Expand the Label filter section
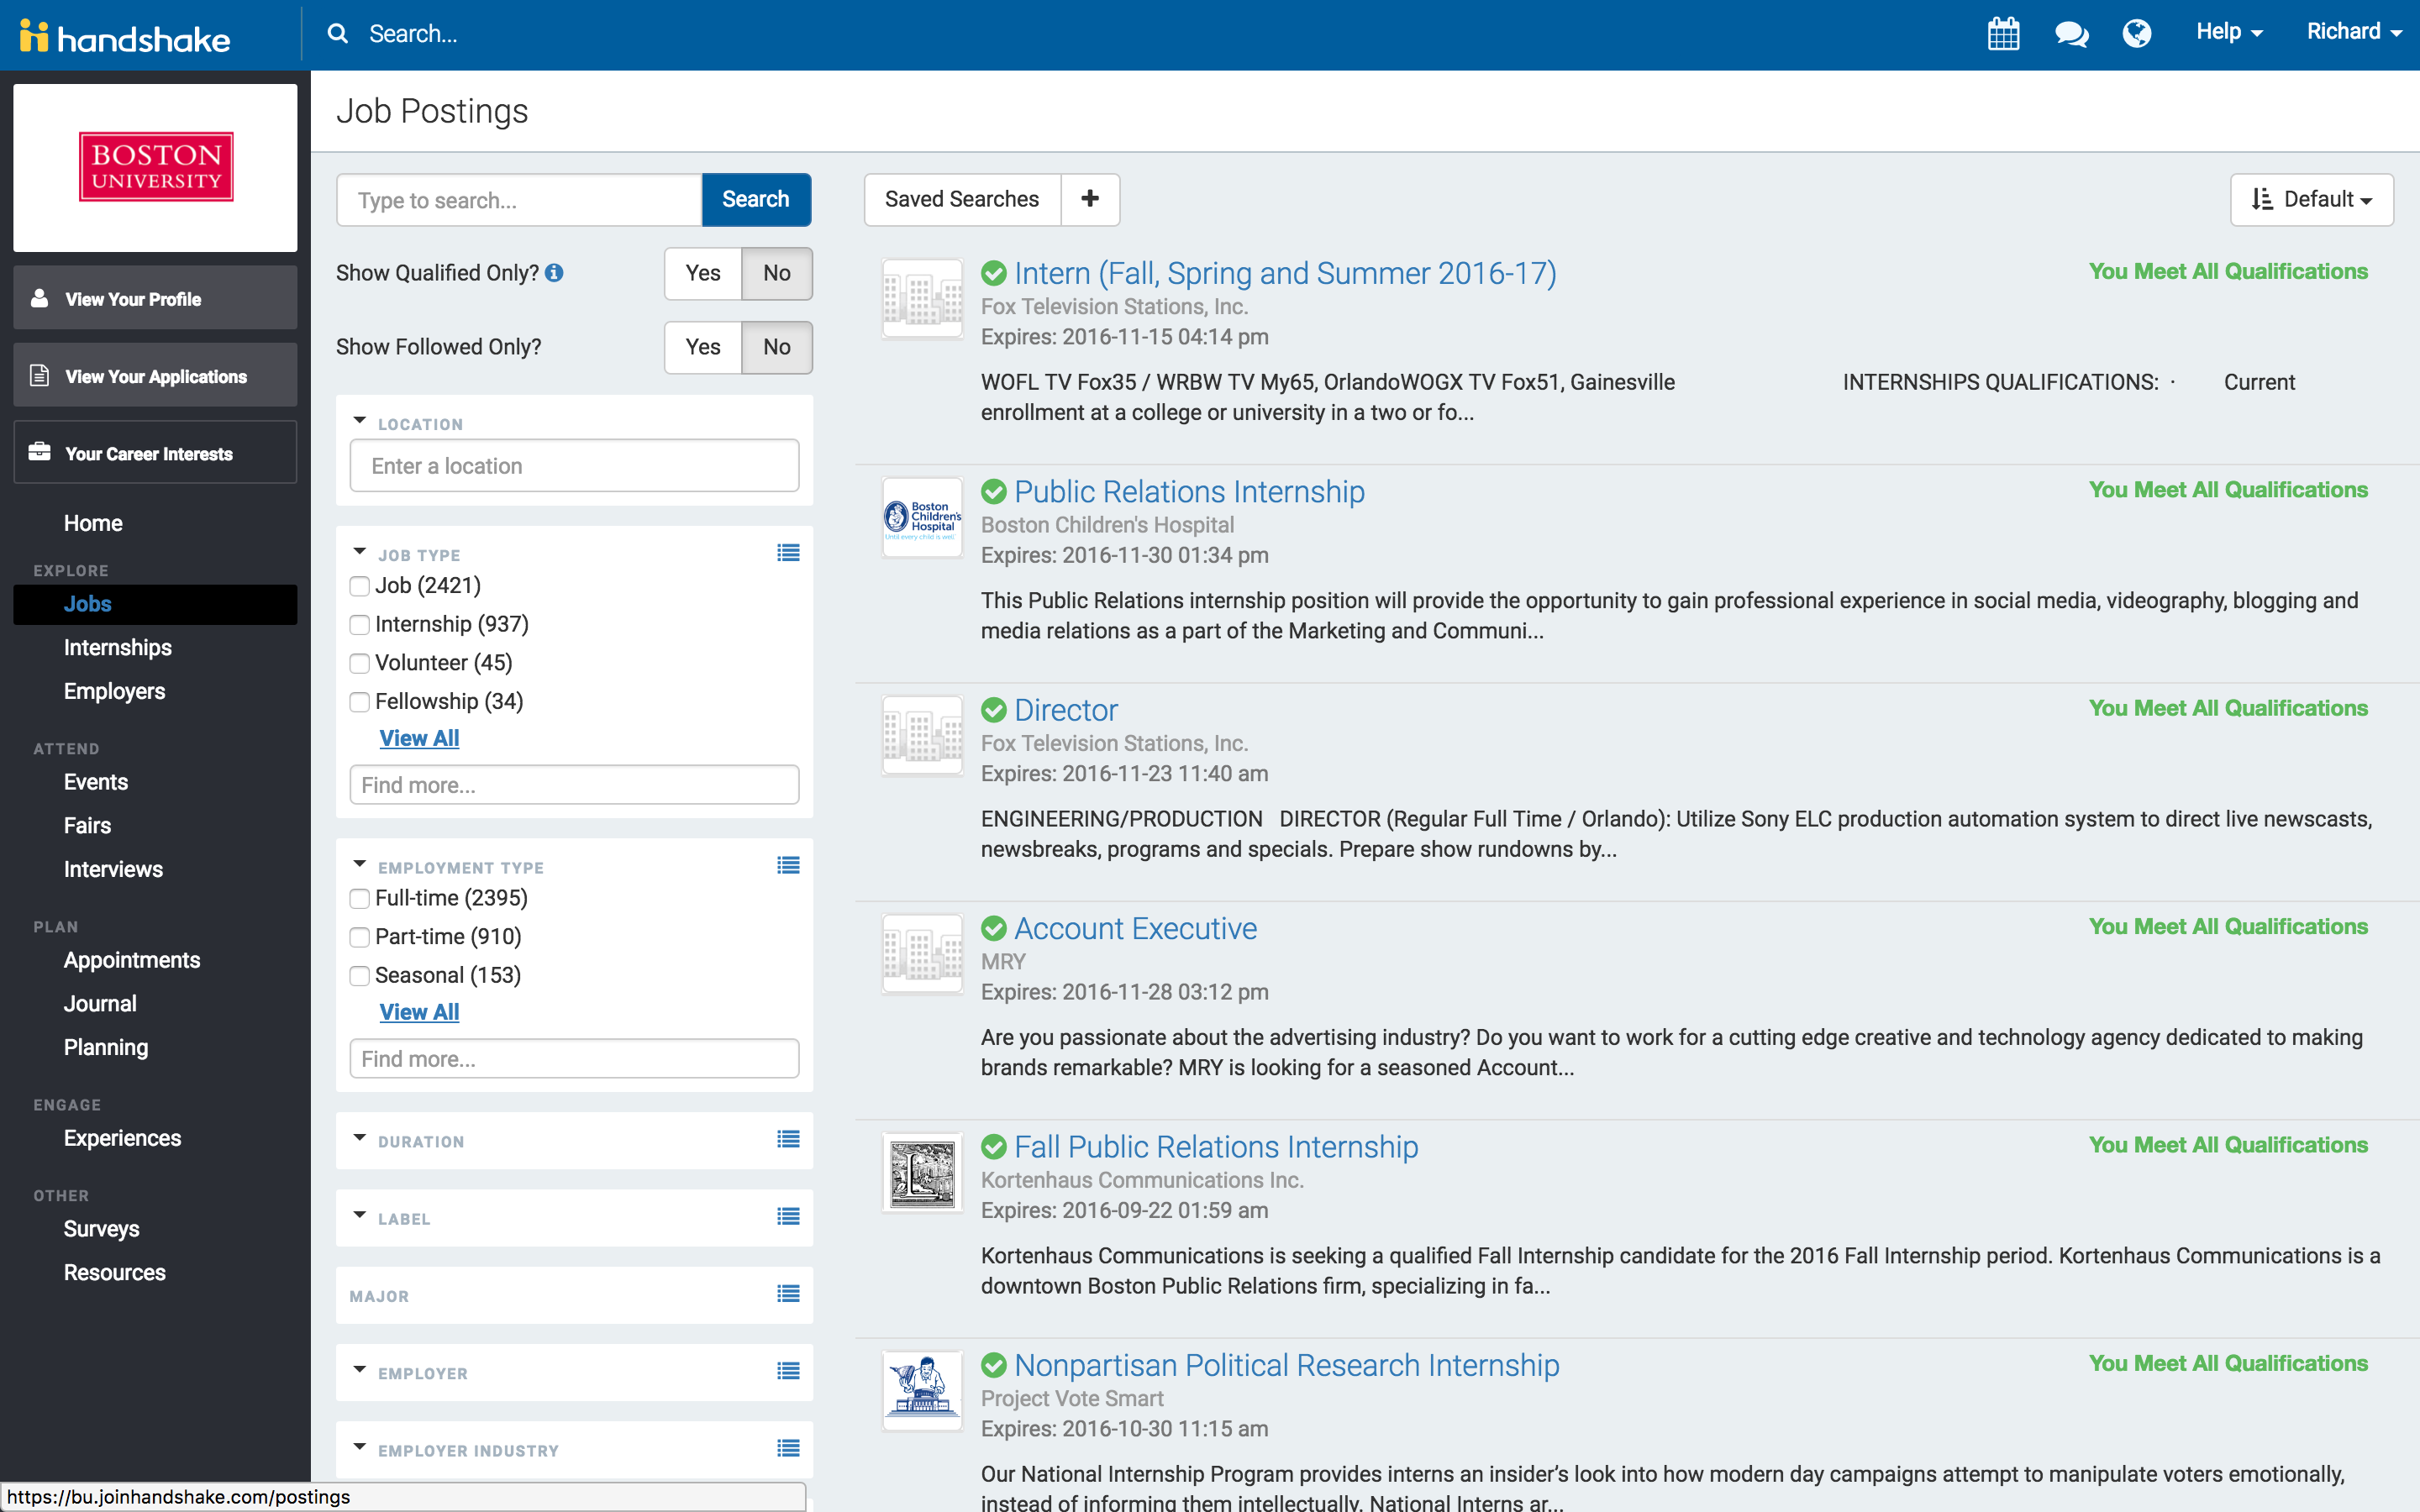Screen dimensions: 2420x1512 (360, 1216)
